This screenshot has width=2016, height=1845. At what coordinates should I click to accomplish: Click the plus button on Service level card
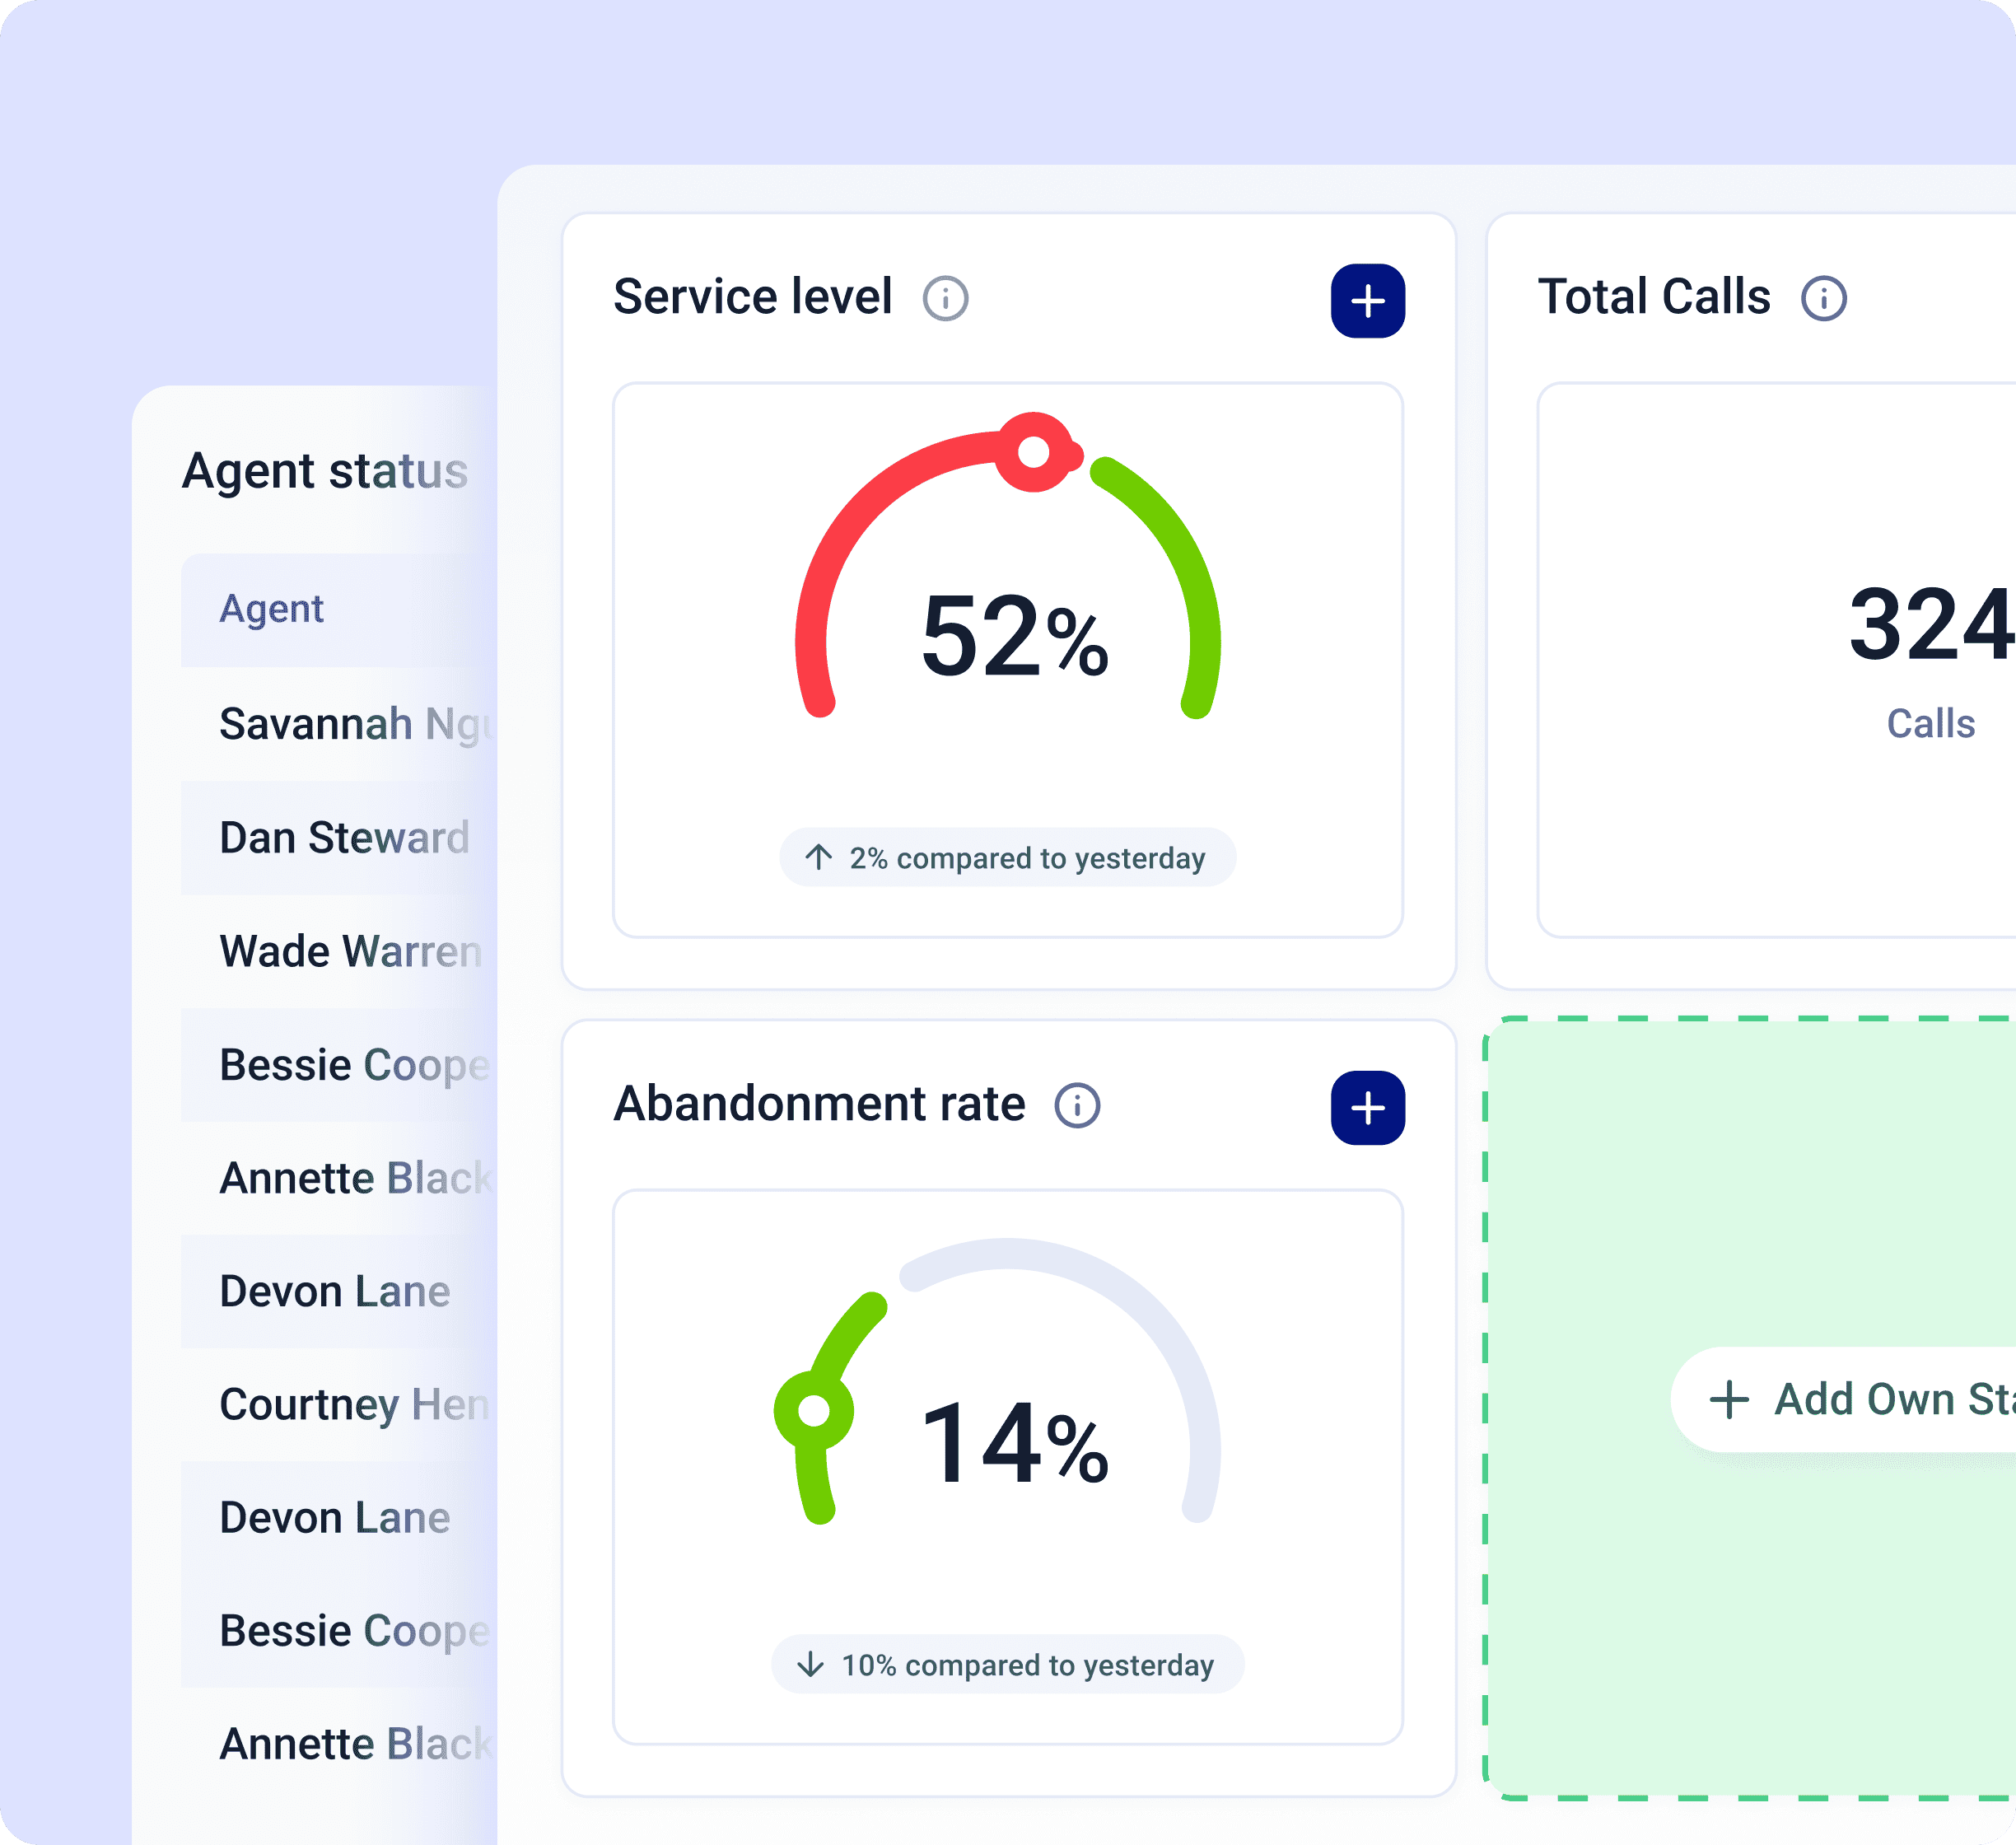click(x=1367, y=301)
